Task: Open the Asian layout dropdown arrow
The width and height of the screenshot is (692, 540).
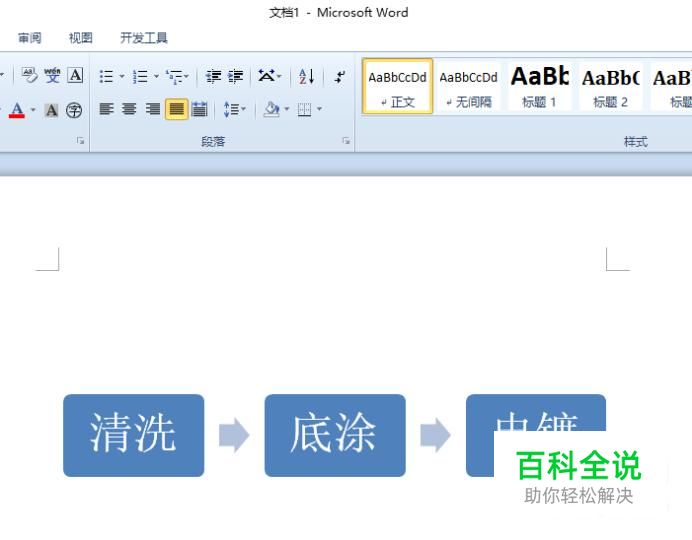Action: [x=279, y=76]
